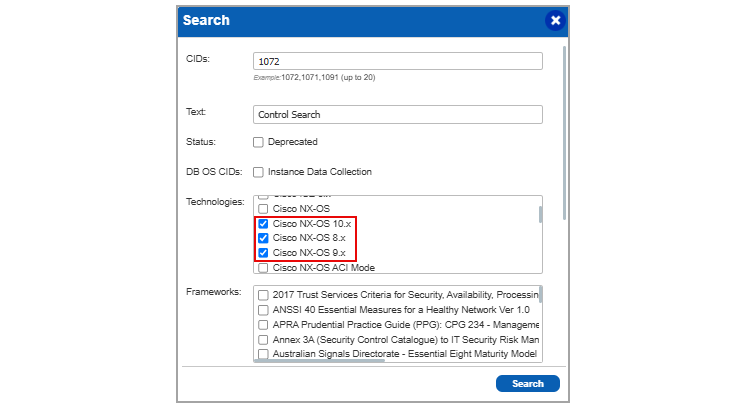Viewport: 747px width, 408px height.
Task: Select the ANSSI 40 Essential Measures checkbox
Action: pos(263,310)
